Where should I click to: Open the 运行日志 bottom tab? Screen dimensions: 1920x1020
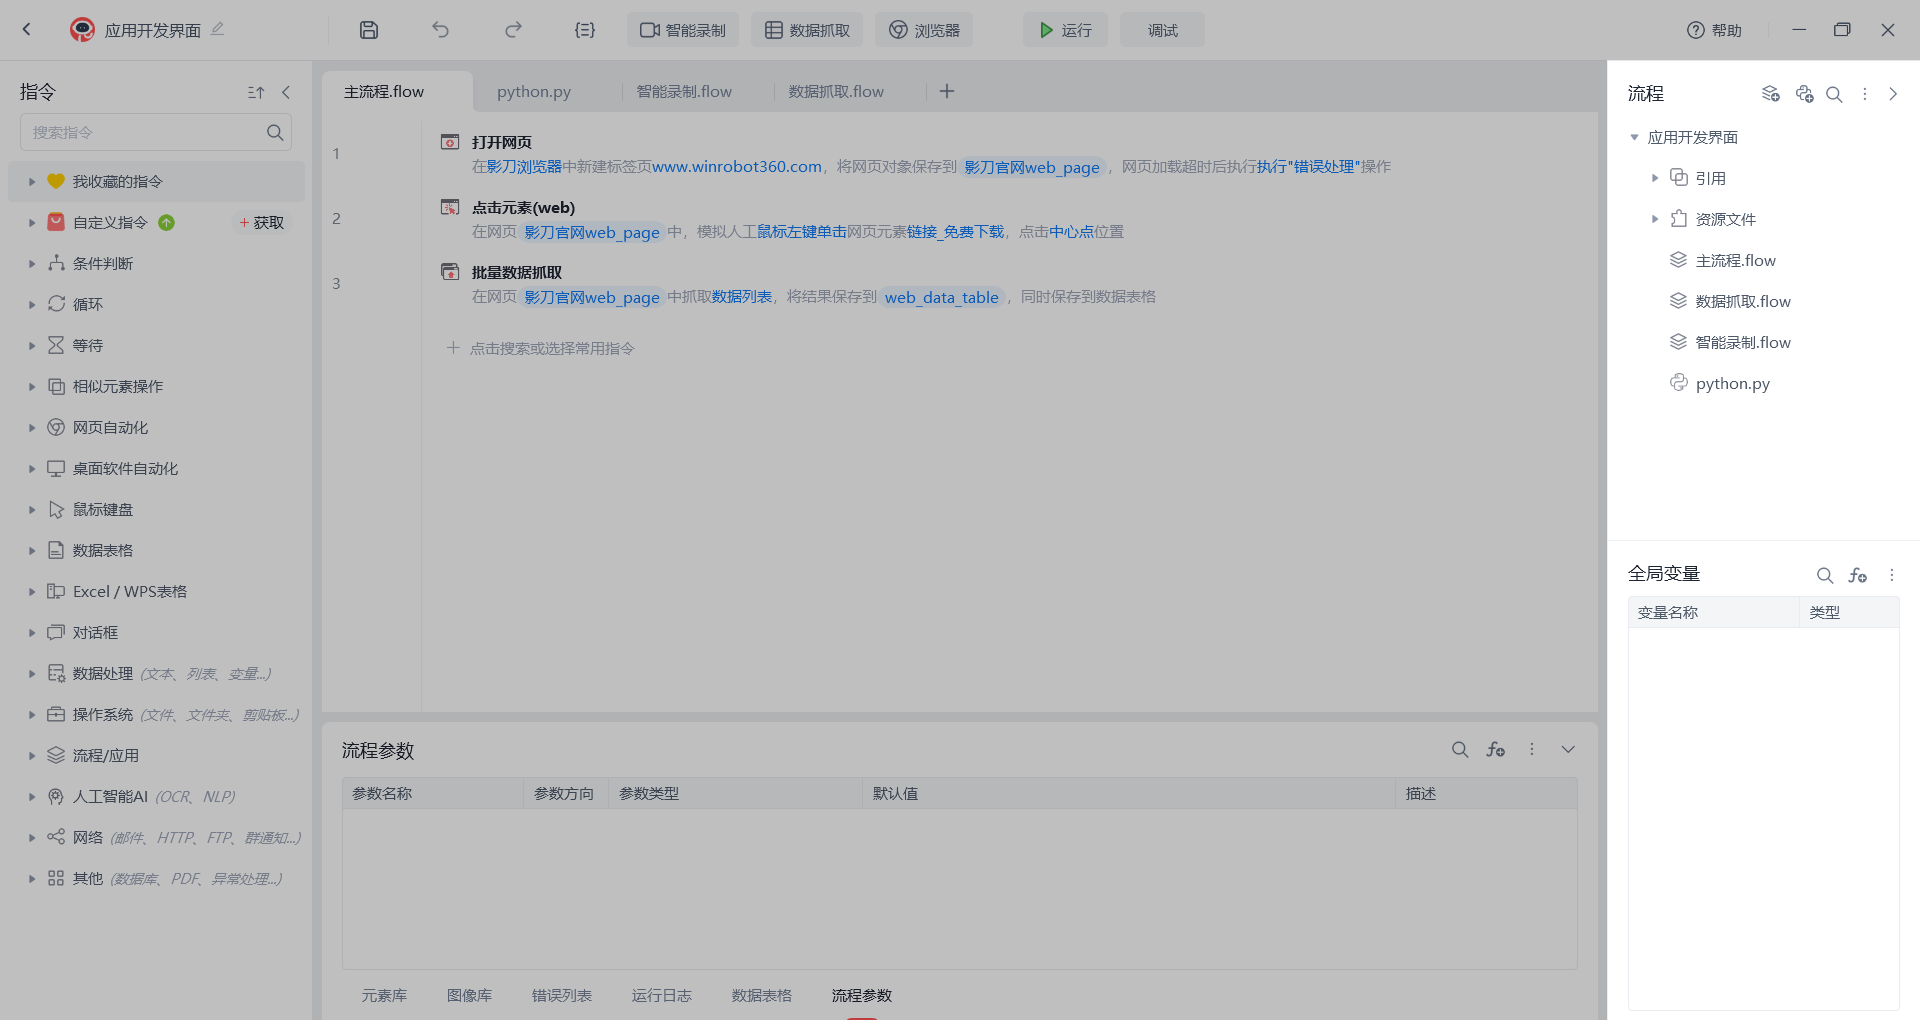coord(661,995)
